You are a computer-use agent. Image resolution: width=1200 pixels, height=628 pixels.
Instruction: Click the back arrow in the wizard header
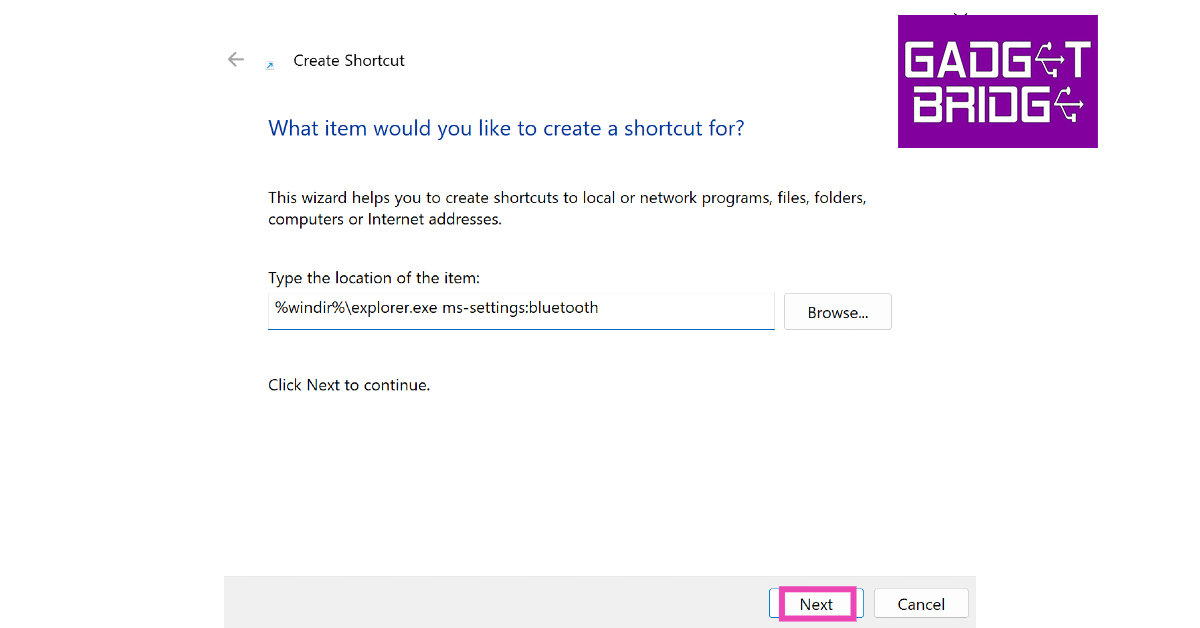tap(236, 60)
